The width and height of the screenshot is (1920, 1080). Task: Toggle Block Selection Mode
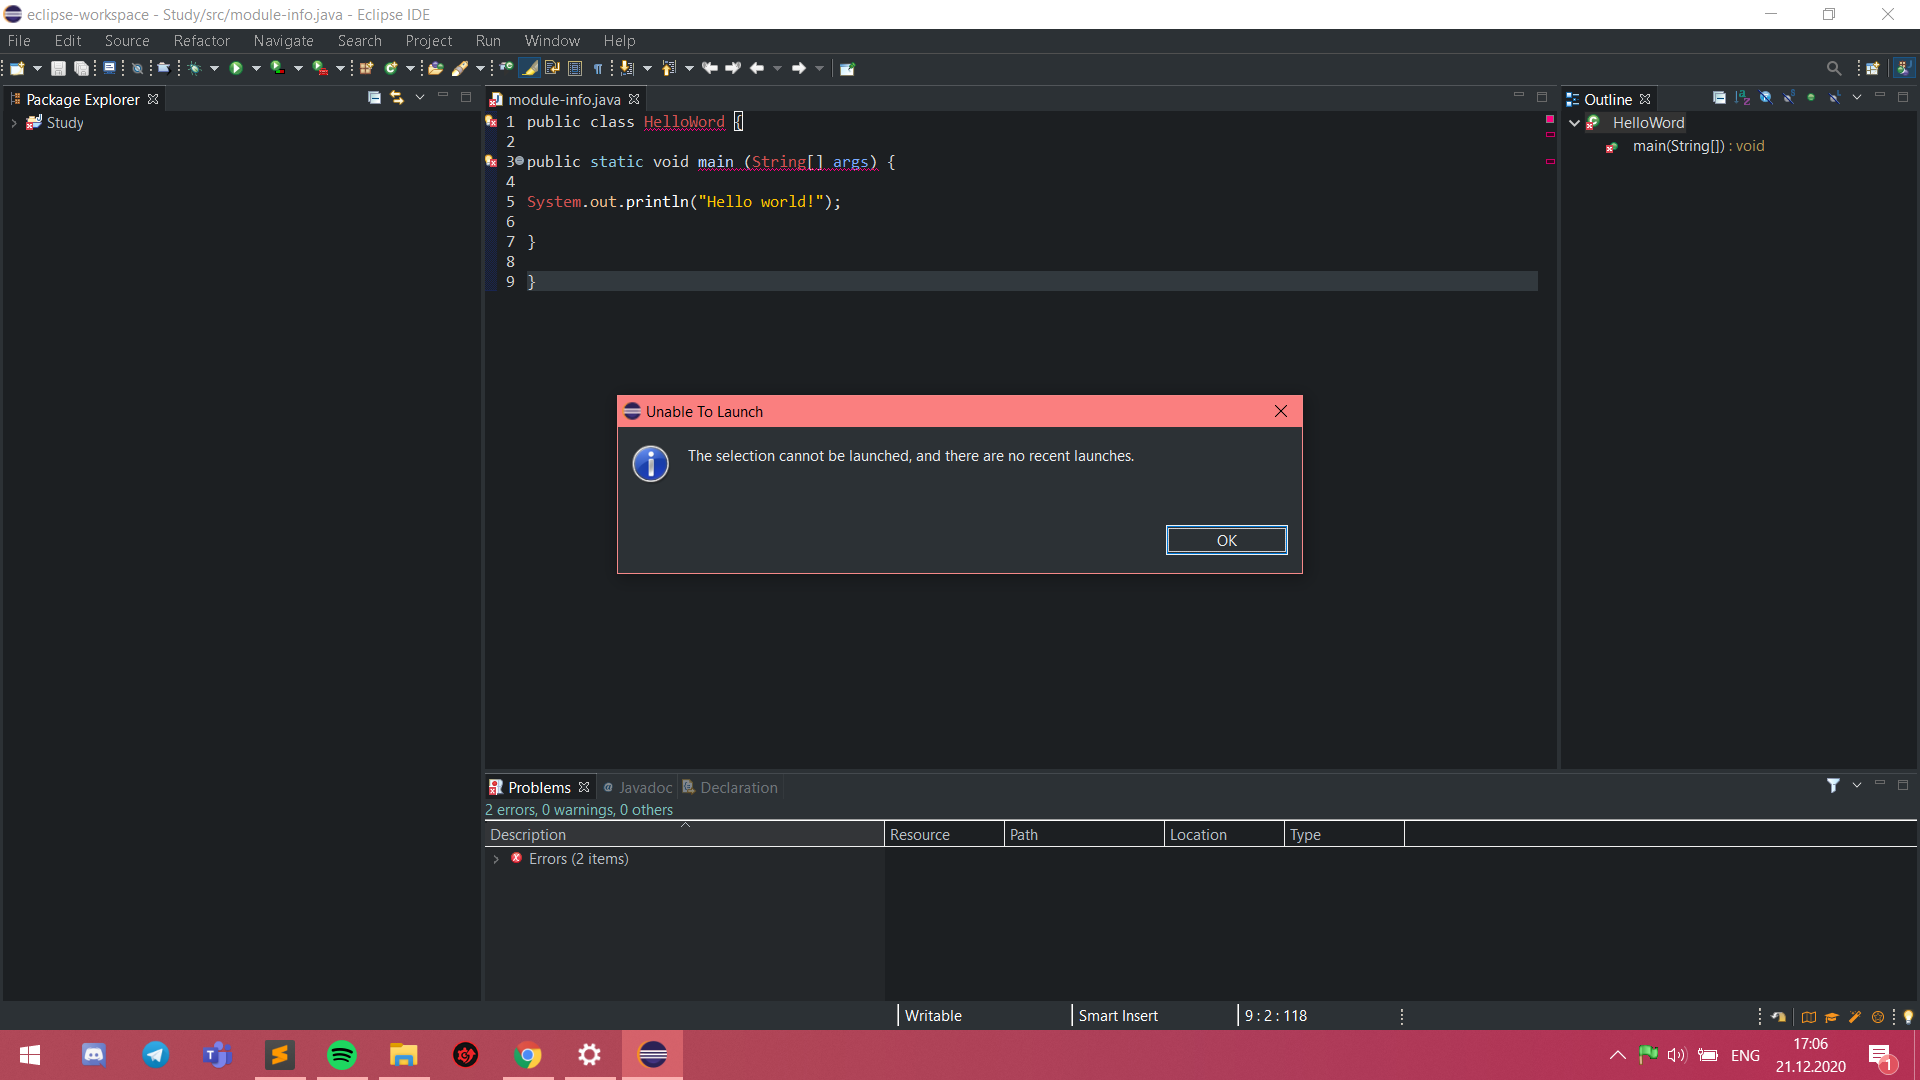pos(575,68)
